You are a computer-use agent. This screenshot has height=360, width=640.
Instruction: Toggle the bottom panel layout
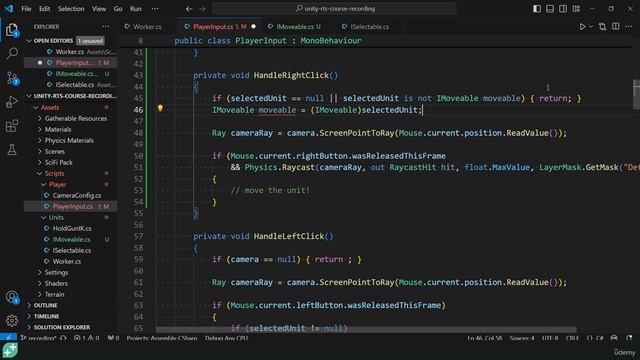[x=550, y=9]
